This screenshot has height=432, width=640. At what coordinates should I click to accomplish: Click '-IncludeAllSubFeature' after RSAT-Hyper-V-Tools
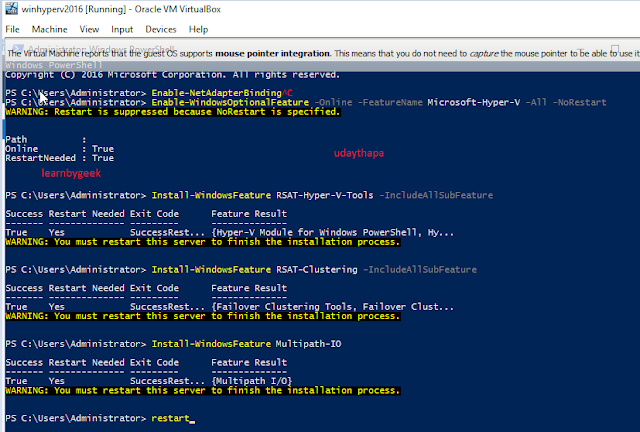pos(436,195)
